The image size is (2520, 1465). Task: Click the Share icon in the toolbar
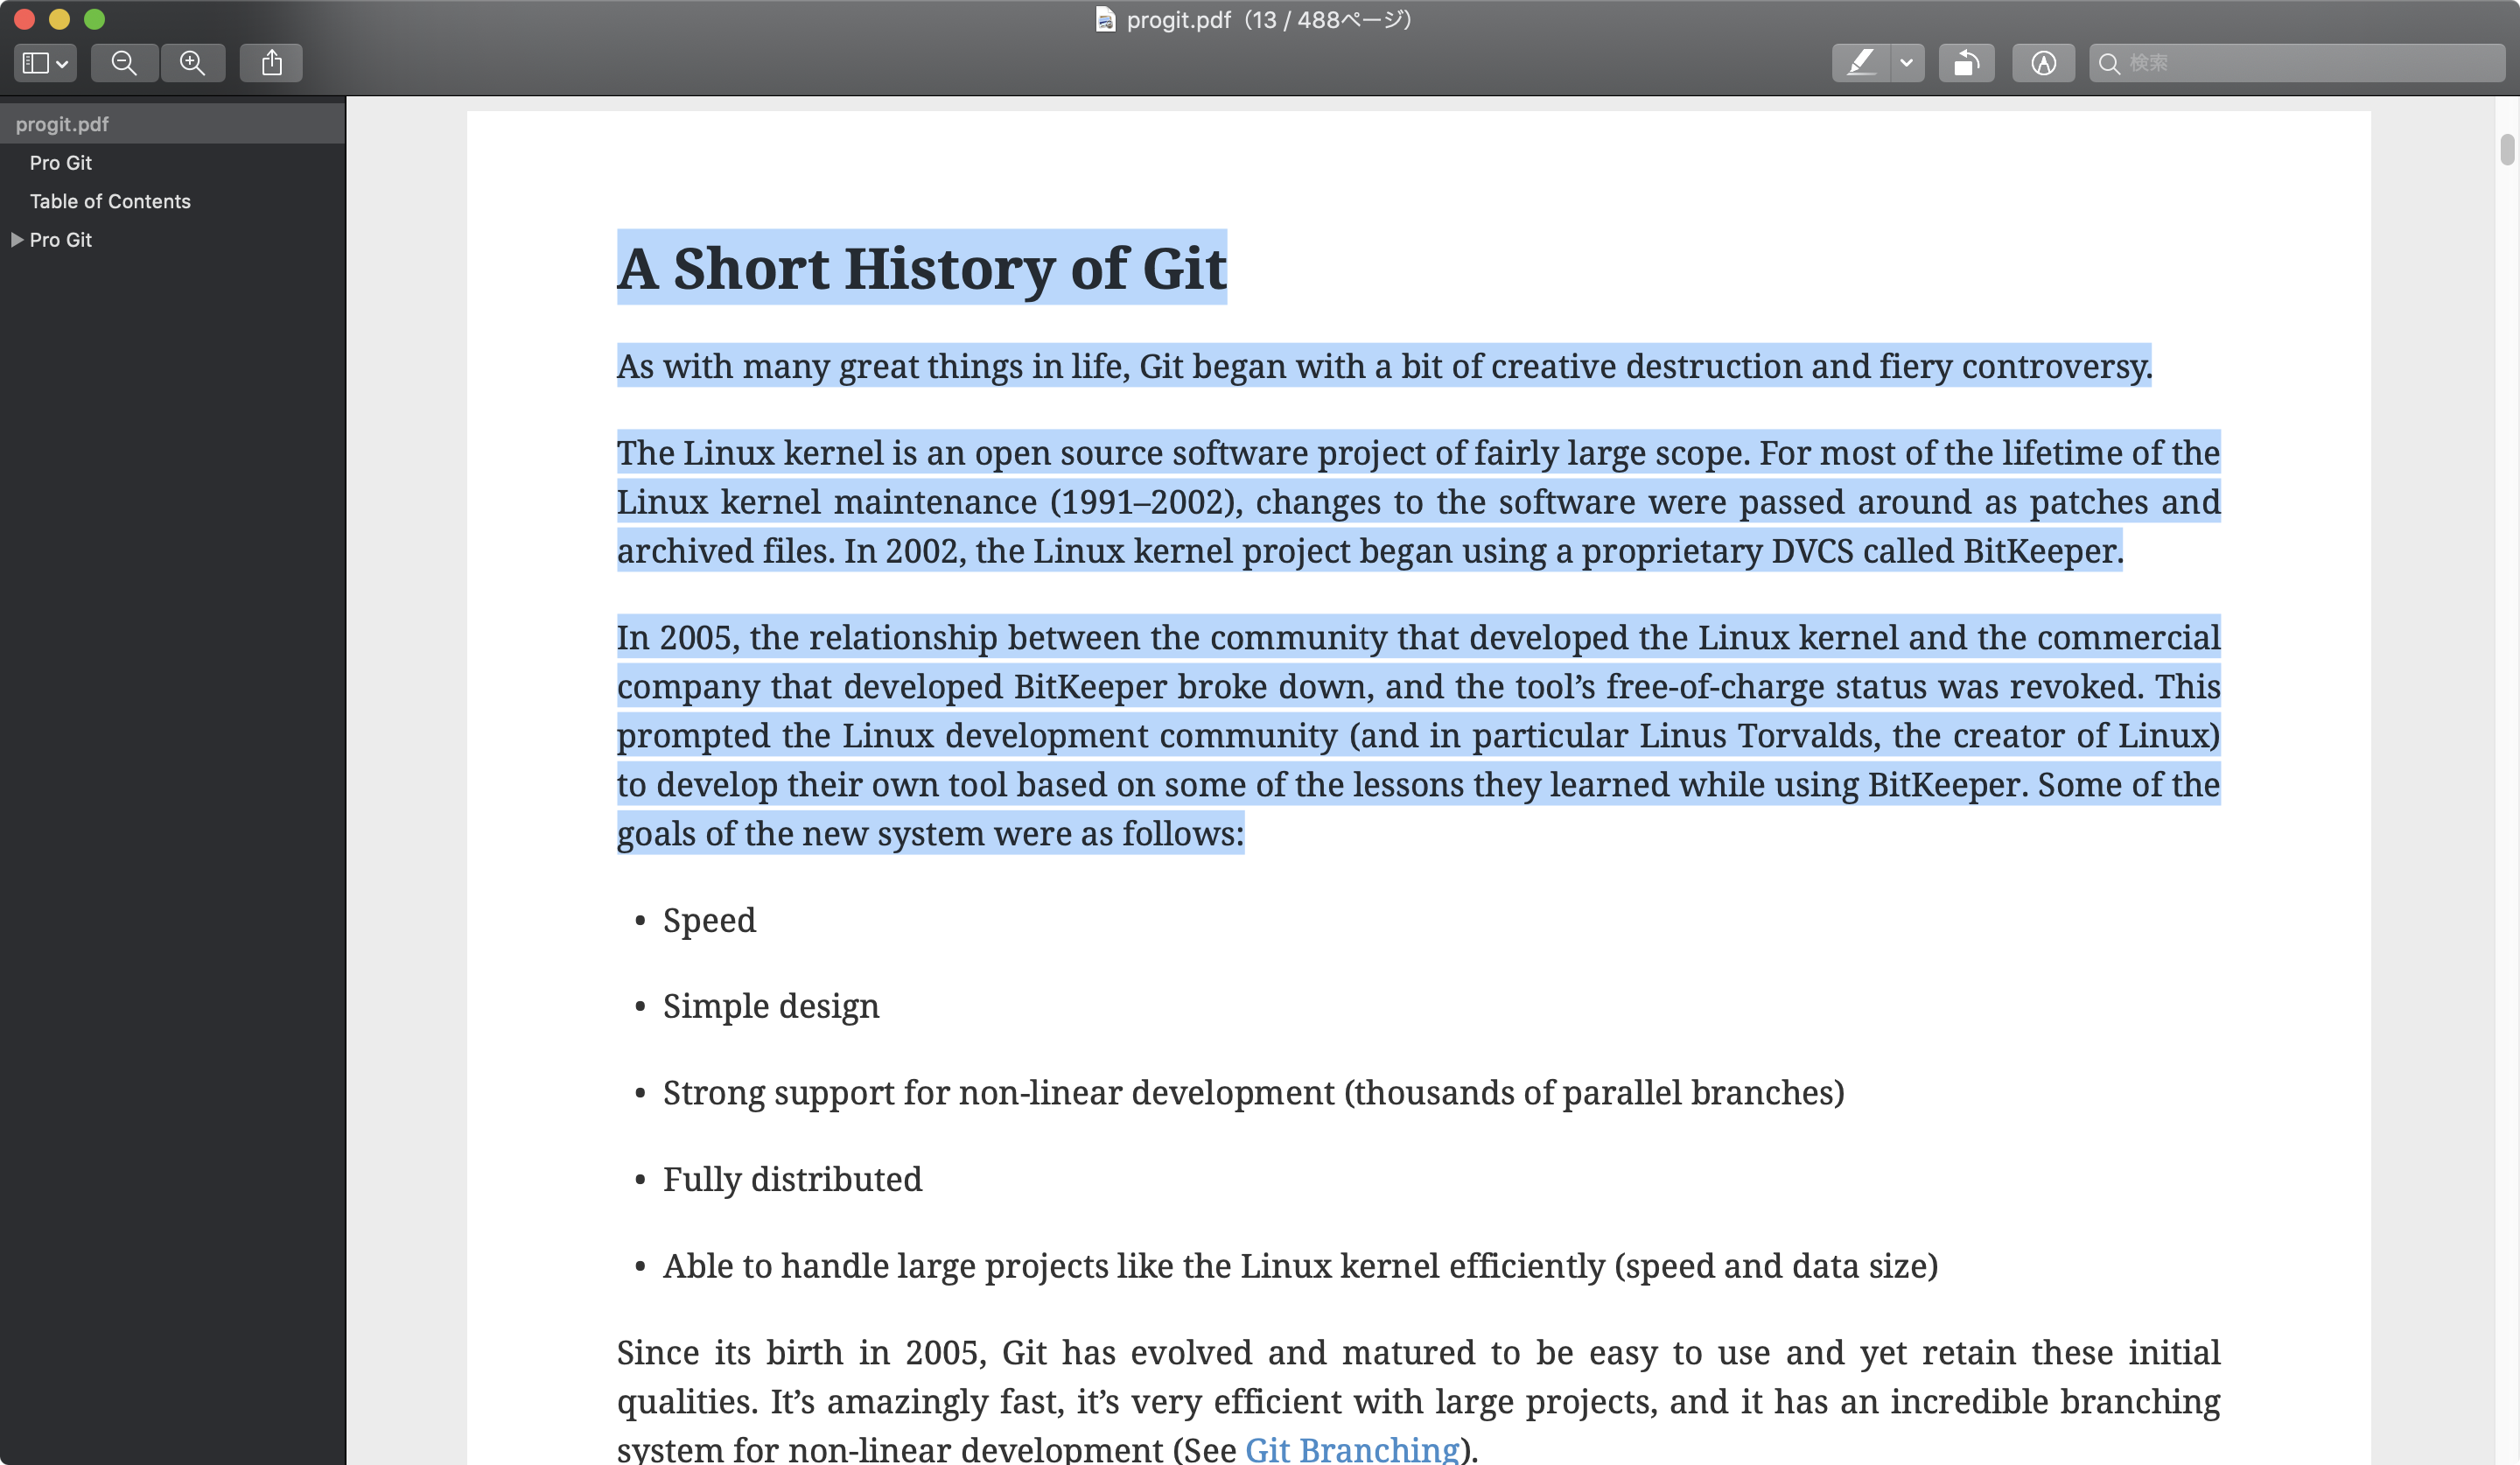[x=271, y=63]
